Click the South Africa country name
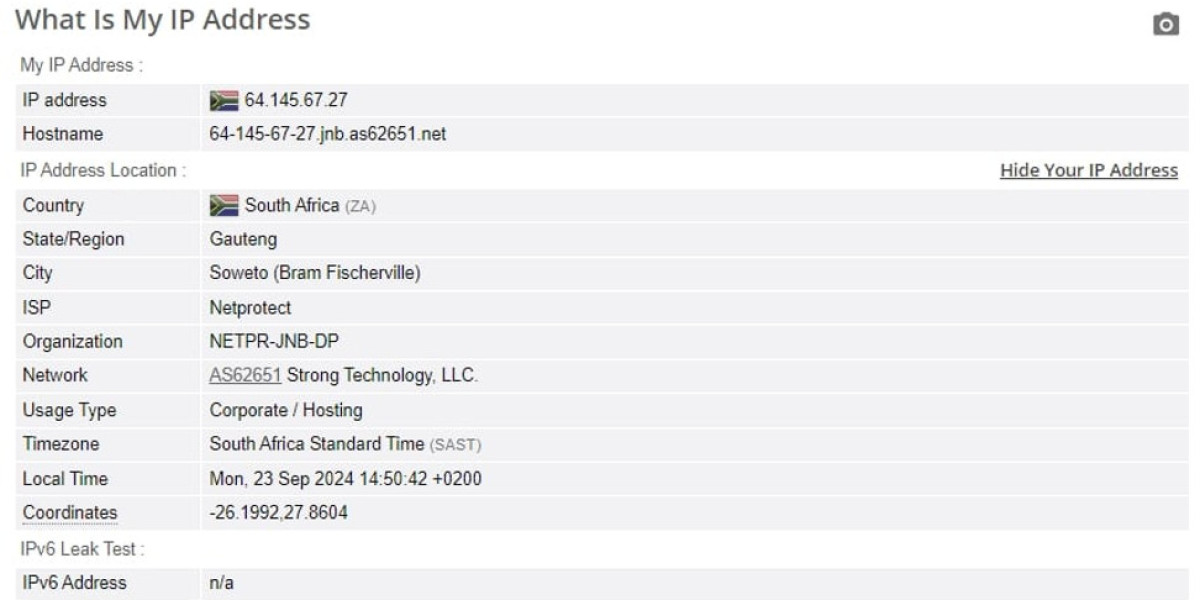Image resolution: width=1200 pixels, height=600 pixels. tap(292, 206)
